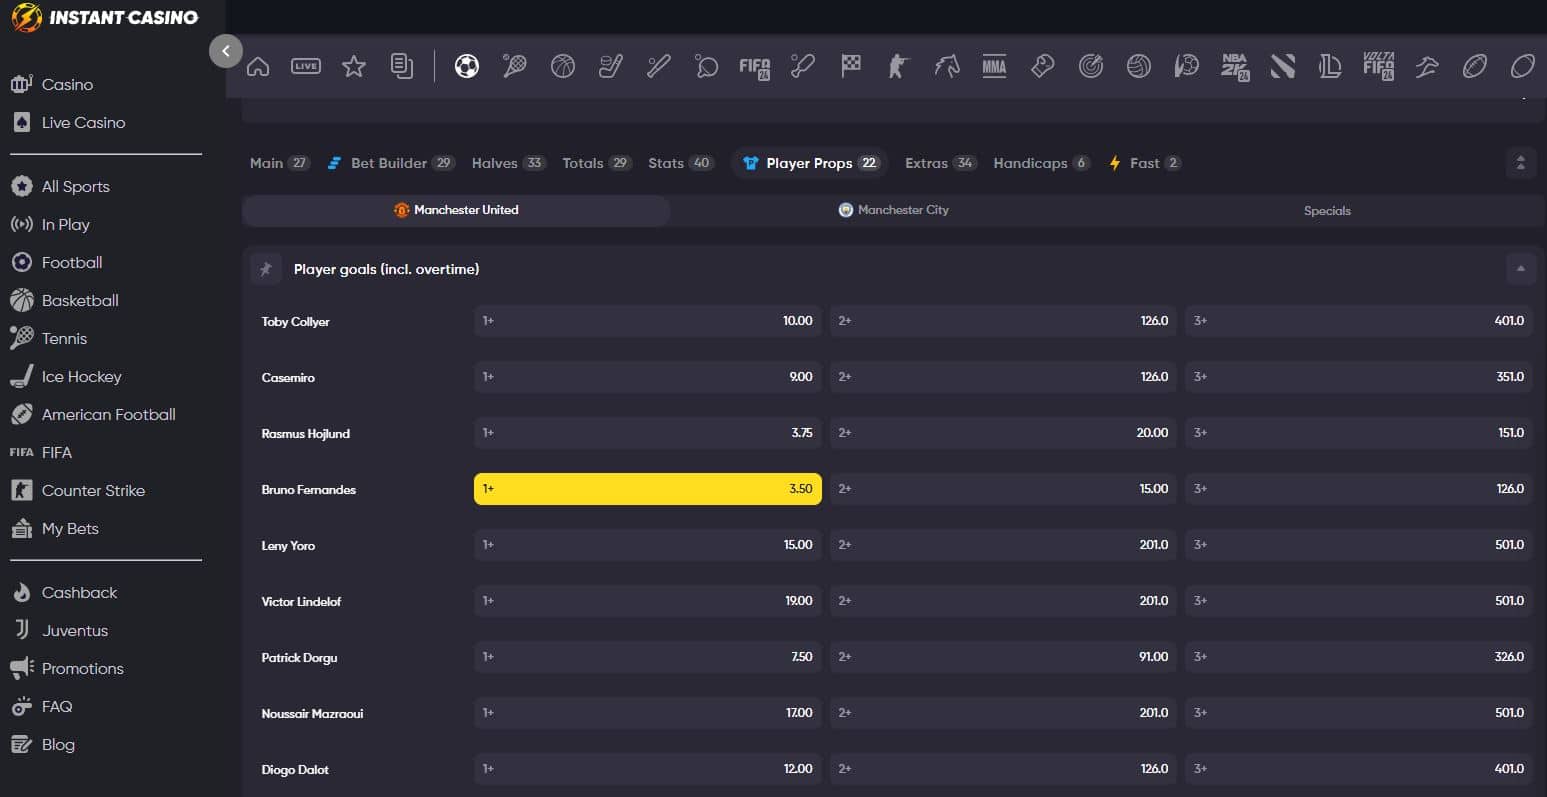Open FAQ in the sidebar

click(x=56, y=707)
